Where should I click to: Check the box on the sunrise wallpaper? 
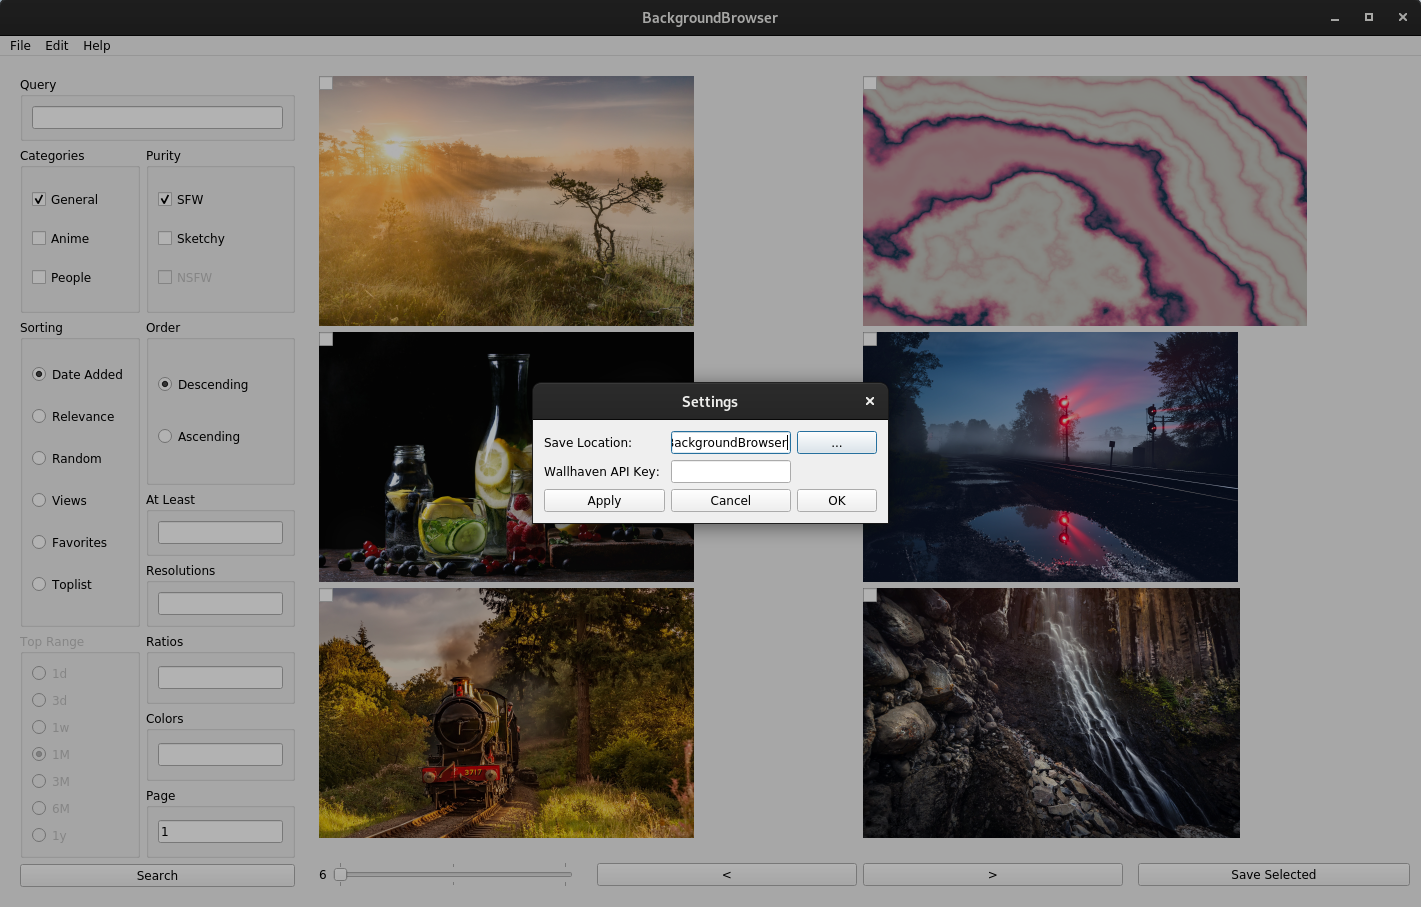tap(326, 83)
